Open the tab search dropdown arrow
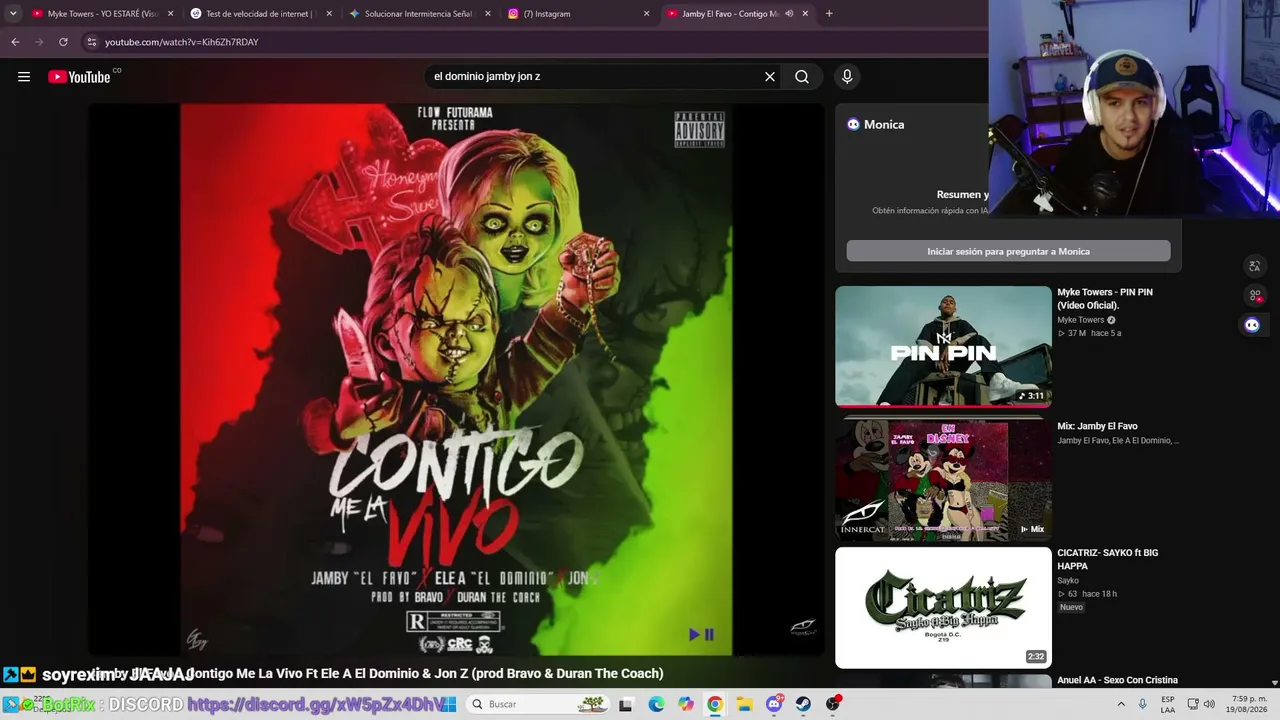 pos(13,14)
